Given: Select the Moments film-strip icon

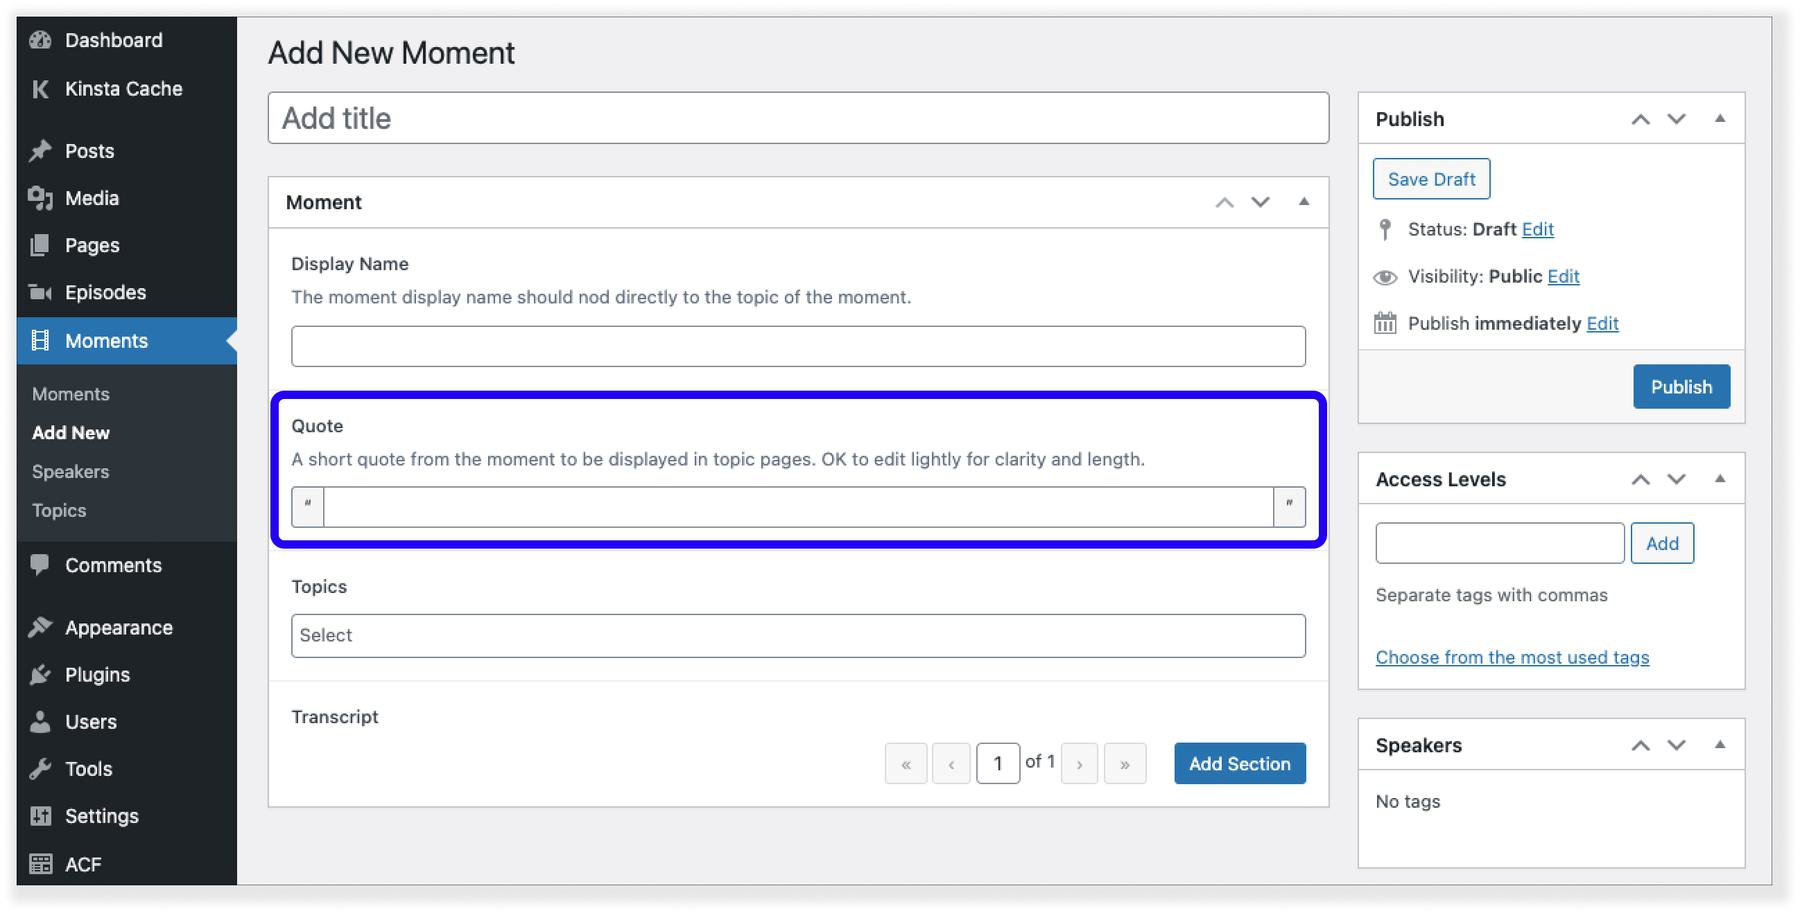Looking at the screenshot, I should [40, 341].
